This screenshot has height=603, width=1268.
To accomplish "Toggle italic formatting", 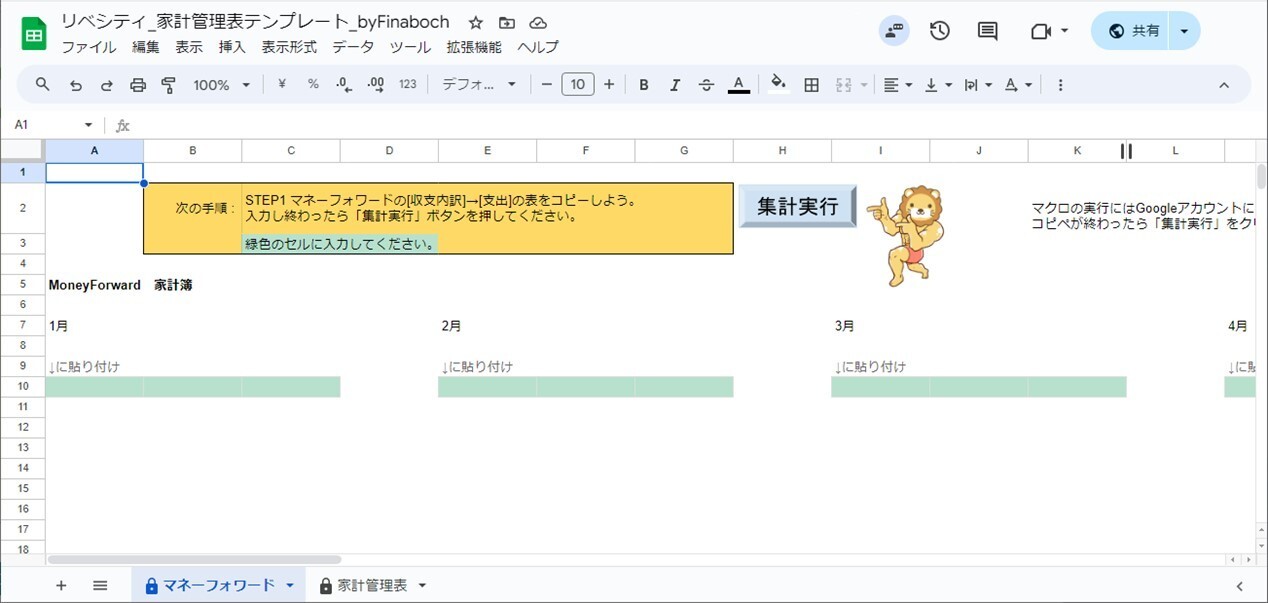I will 675,85.
